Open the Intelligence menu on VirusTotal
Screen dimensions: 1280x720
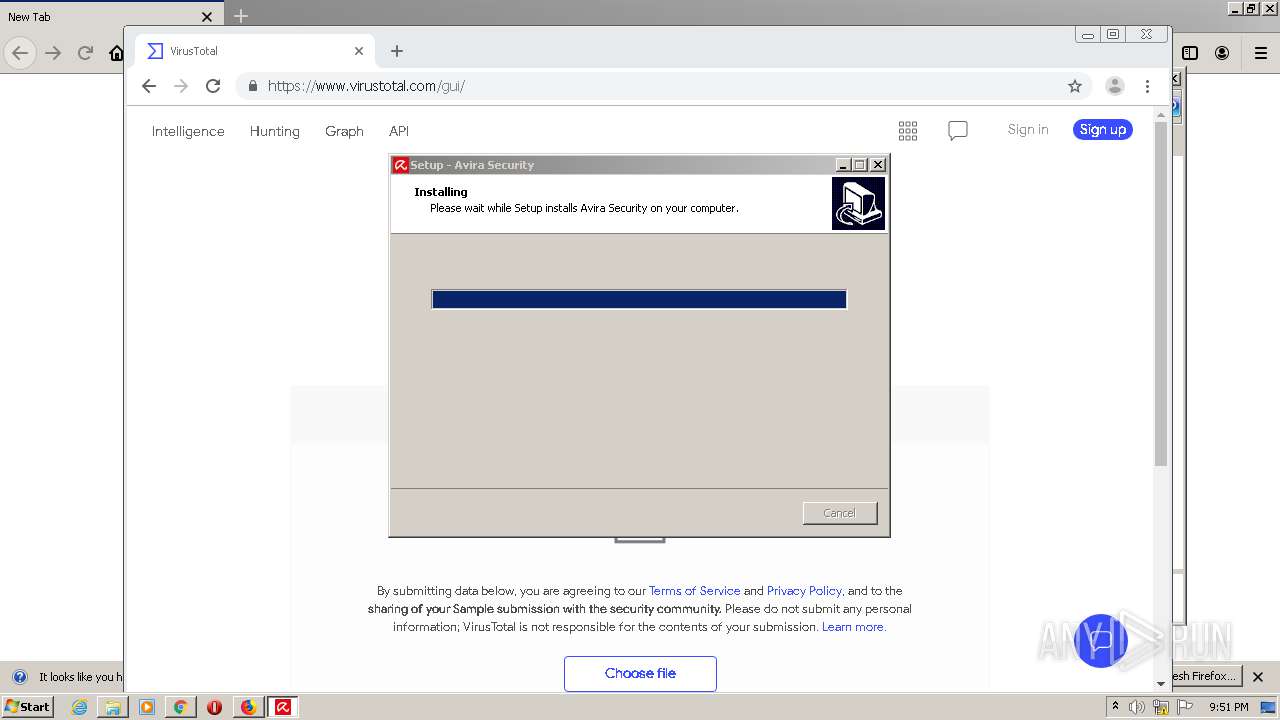188,131
